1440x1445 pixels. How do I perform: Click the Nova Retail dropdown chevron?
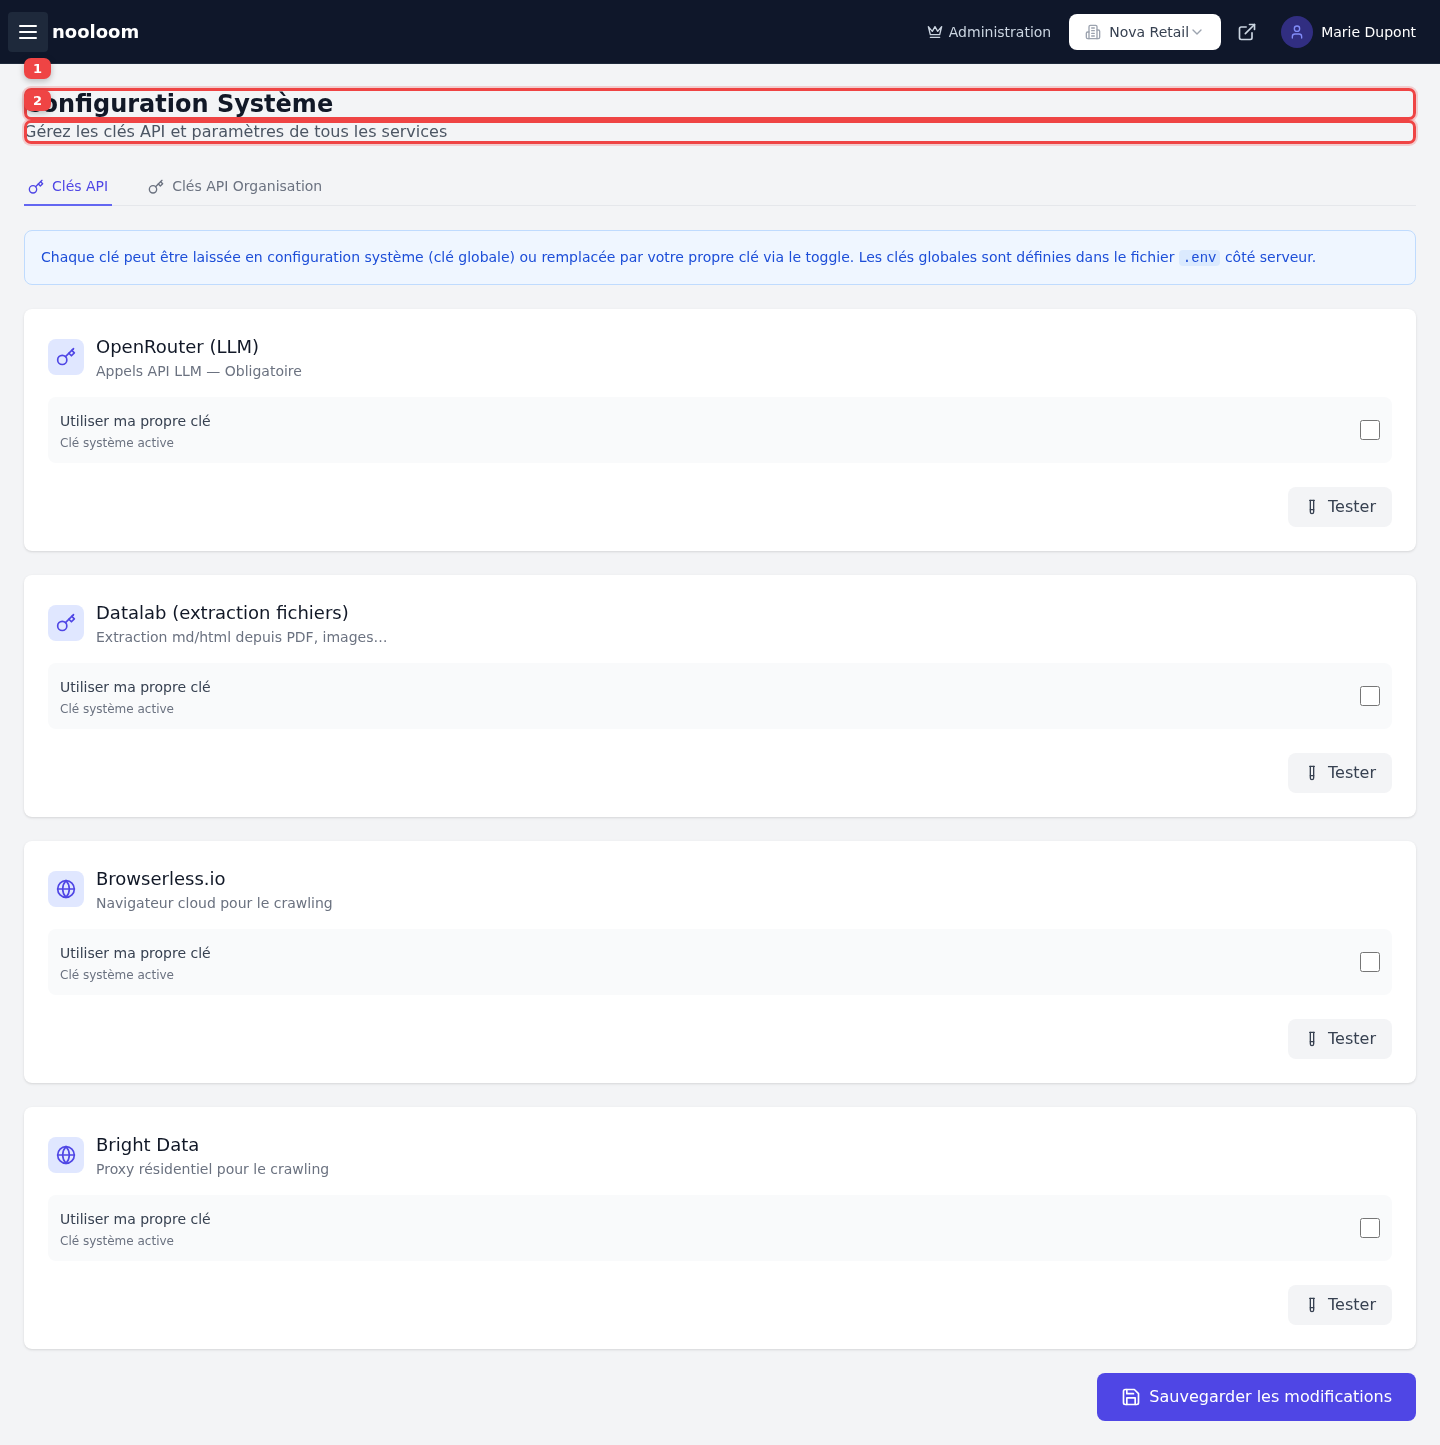point(1197,32)
